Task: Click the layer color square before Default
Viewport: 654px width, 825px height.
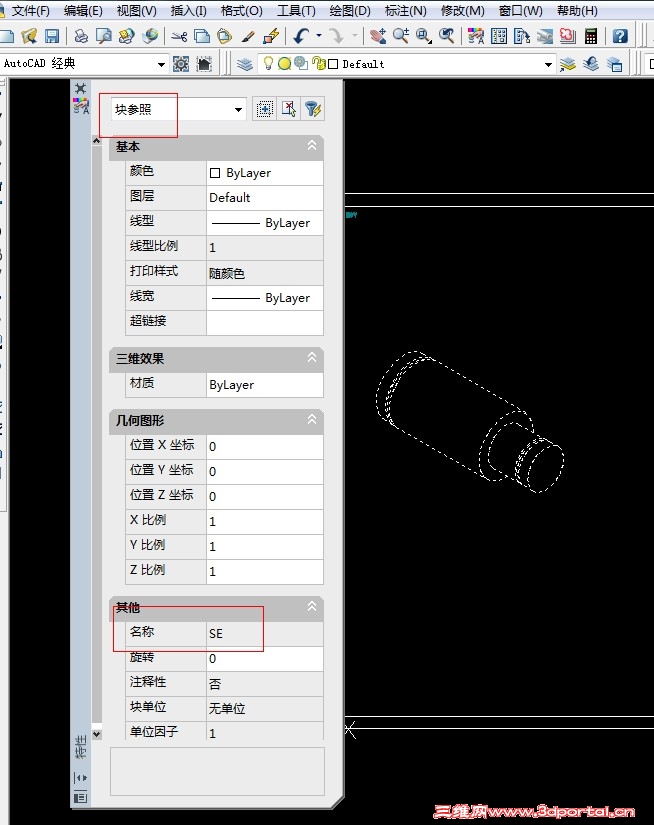Action: (333, 64)
